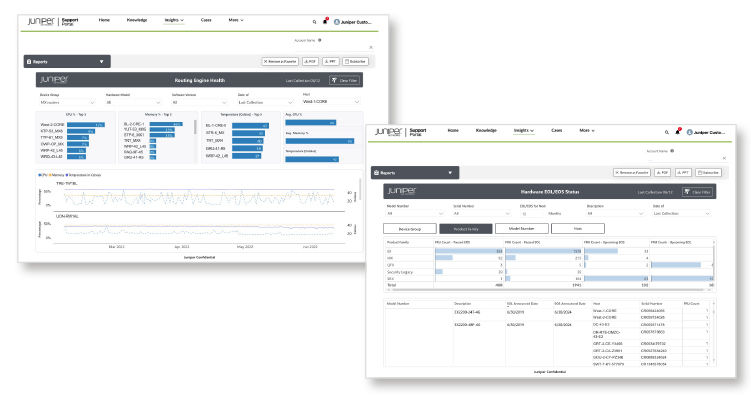Click search icon in Routing Engine Health window
Screen dimensions: 751x396
pos(314,22)
